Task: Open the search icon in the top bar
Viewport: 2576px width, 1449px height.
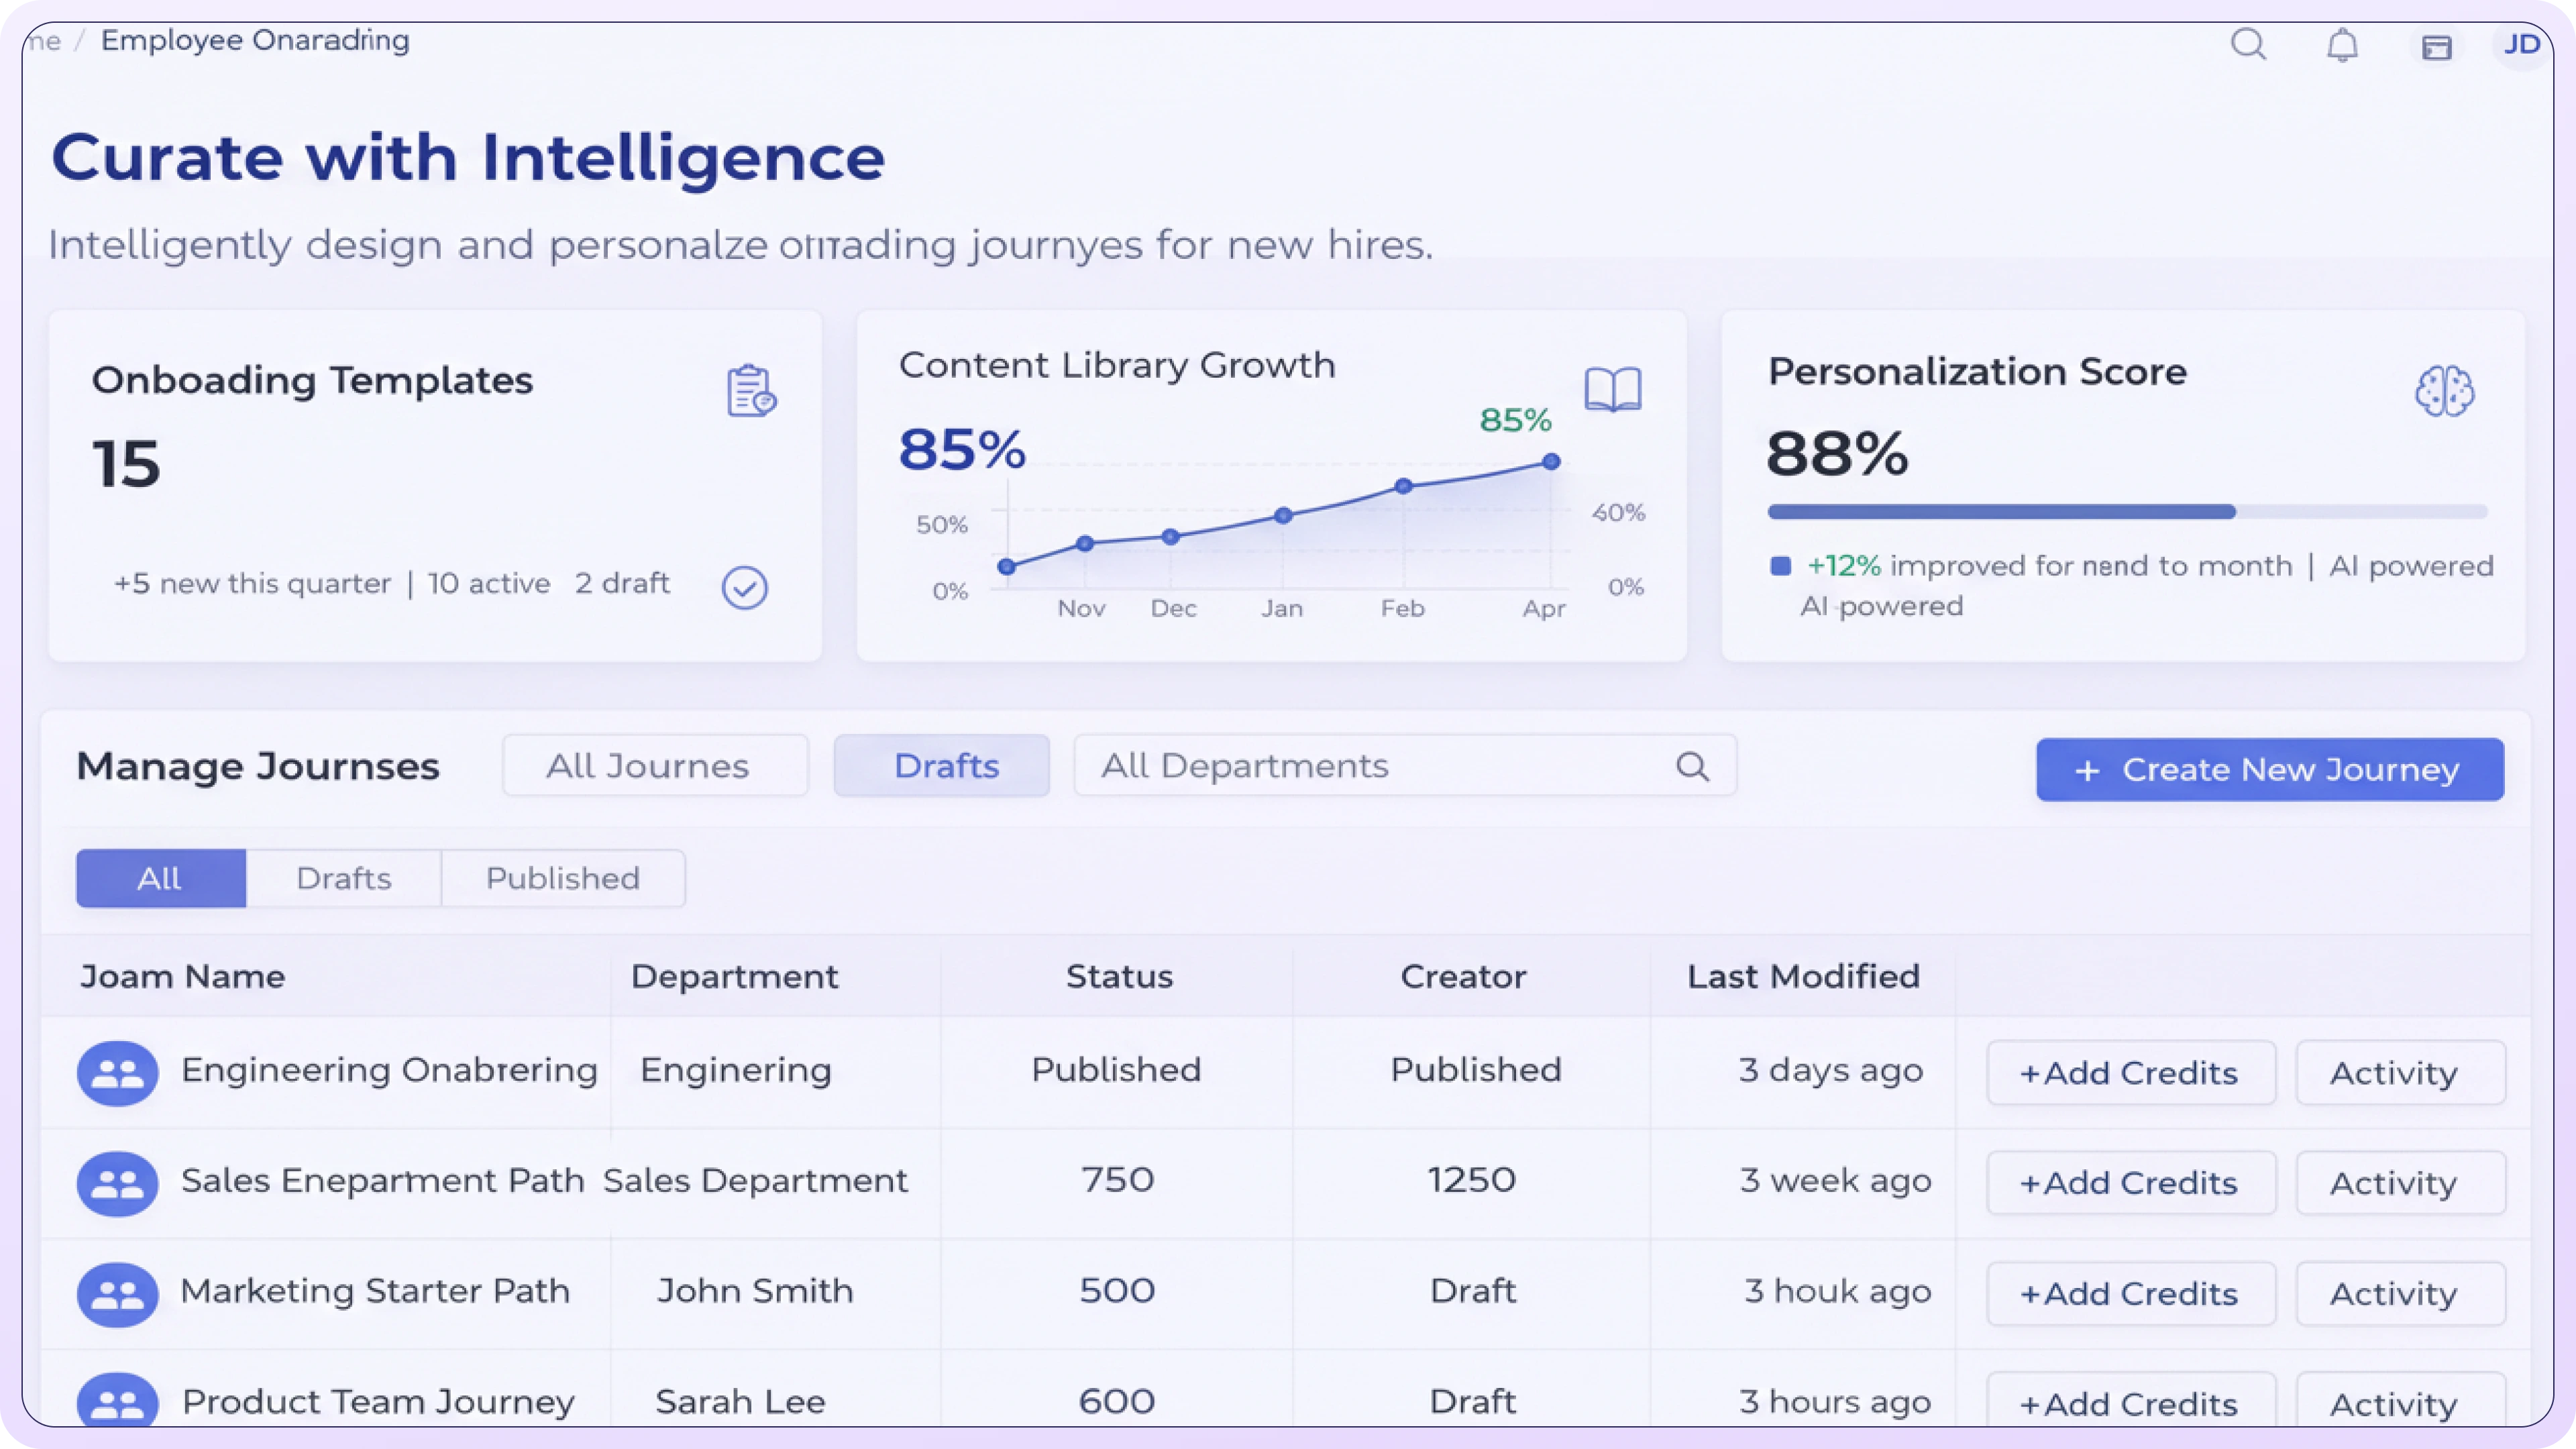Action: (x=2249, y=44)
